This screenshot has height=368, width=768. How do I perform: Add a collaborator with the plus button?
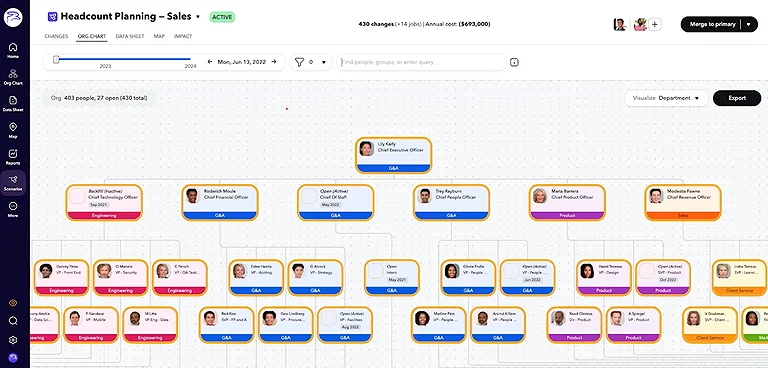pyautogui.click(x=655, y=24)
